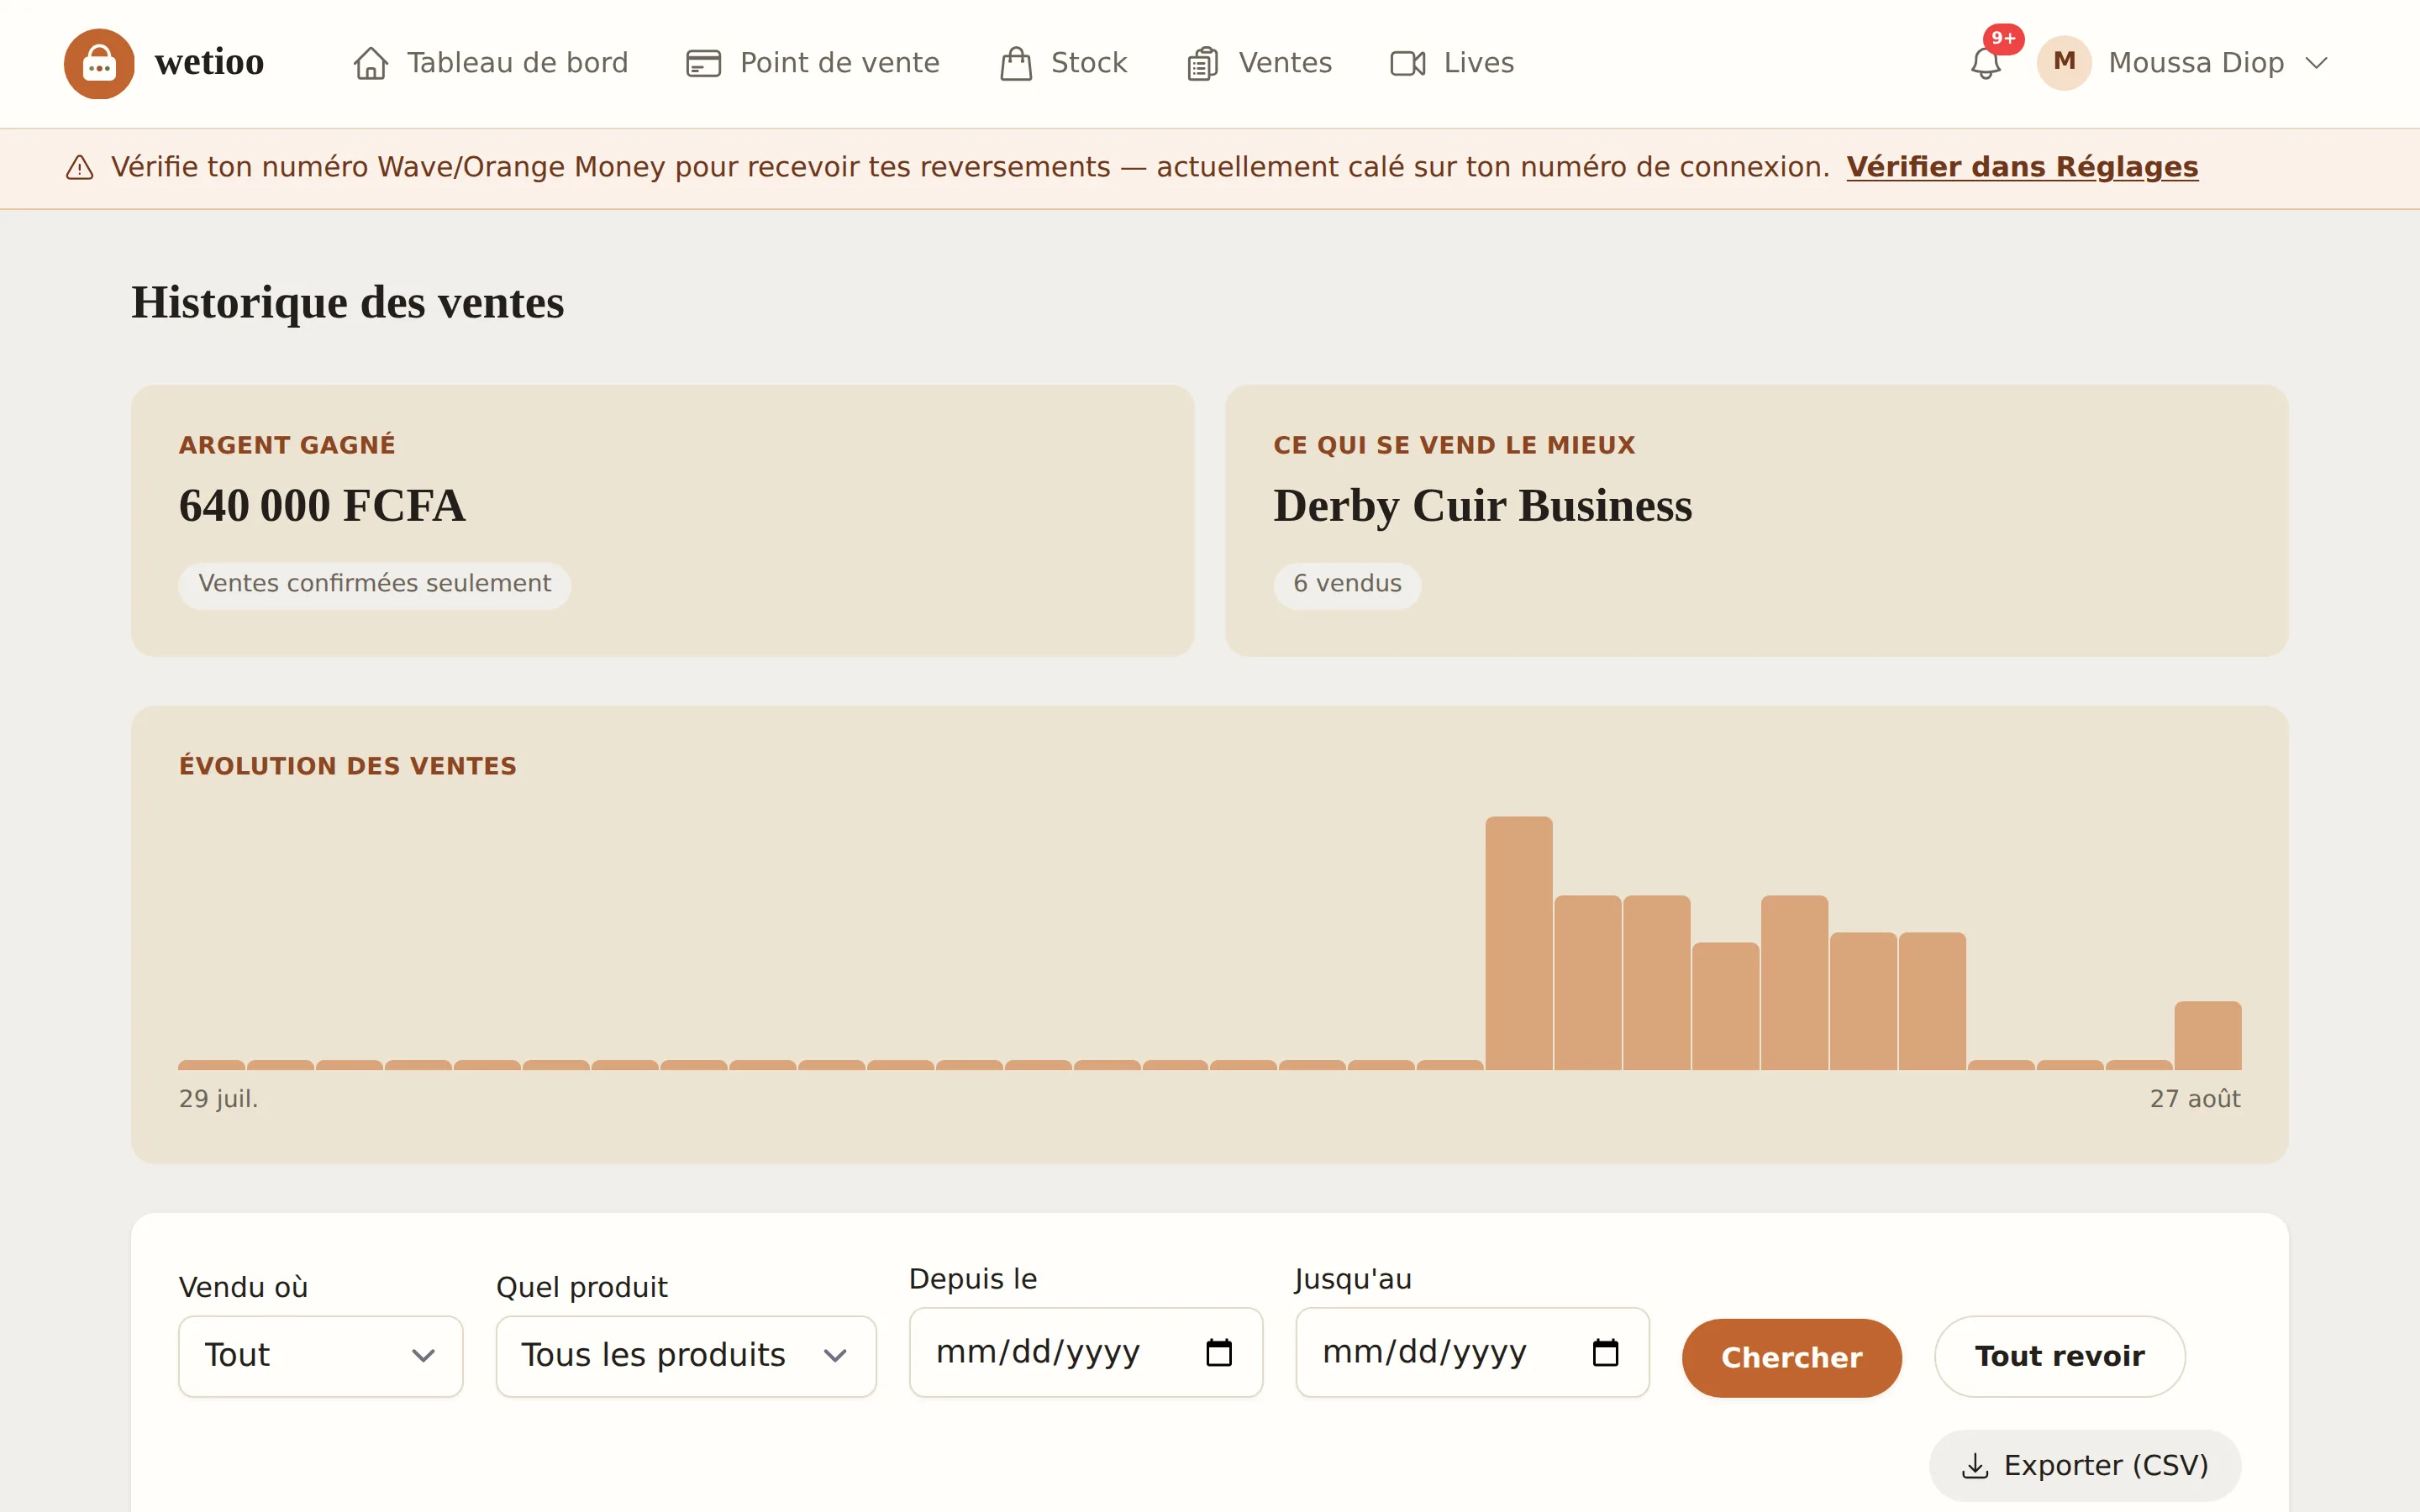Click the 9+ notification badge
The image size is (2420, 1512).
(x=2003, y=39)
